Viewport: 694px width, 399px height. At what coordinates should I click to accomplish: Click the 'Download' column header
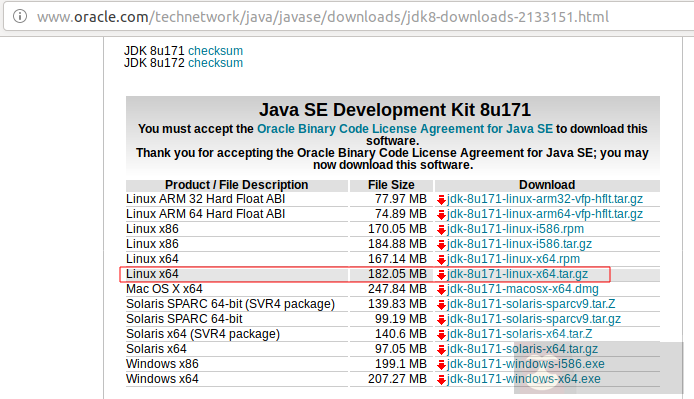tap(547, 185)
